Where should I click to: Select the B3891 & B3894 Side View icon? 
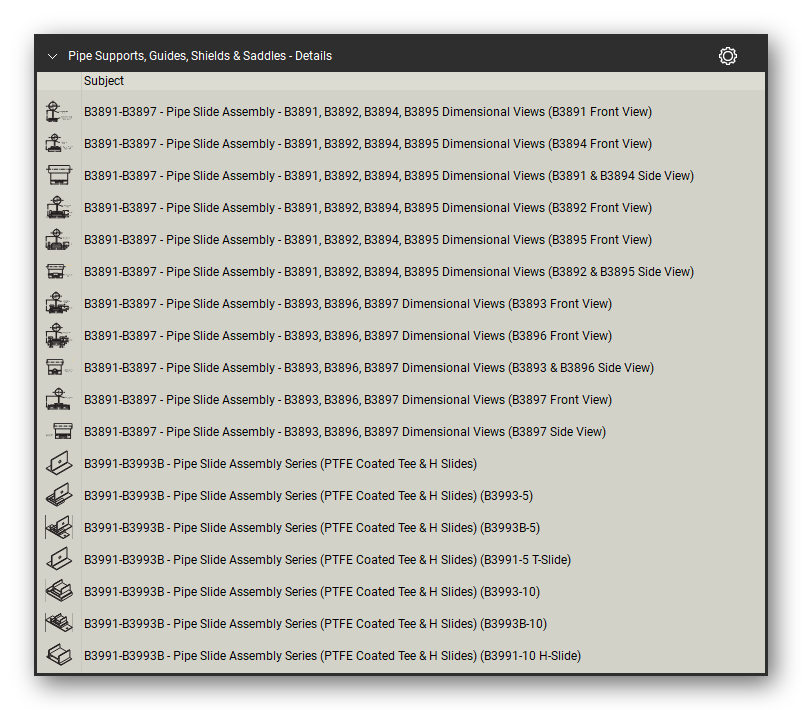click(59, 175)
